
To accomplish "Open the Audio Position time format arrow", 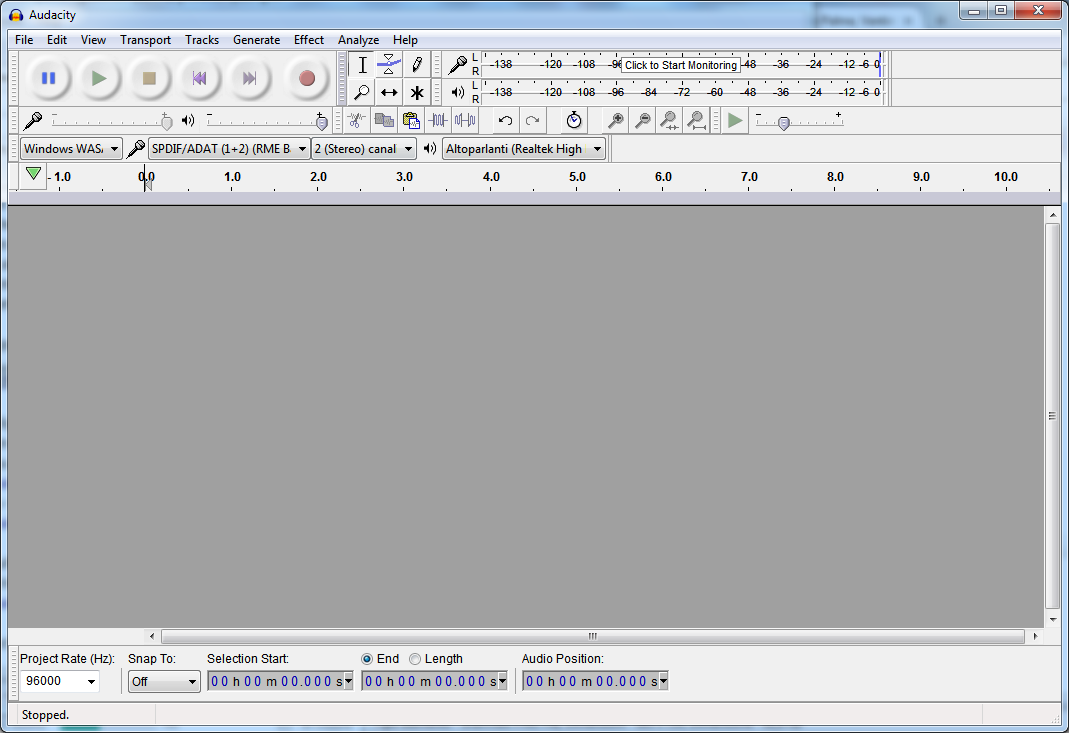I will [663, 680].
